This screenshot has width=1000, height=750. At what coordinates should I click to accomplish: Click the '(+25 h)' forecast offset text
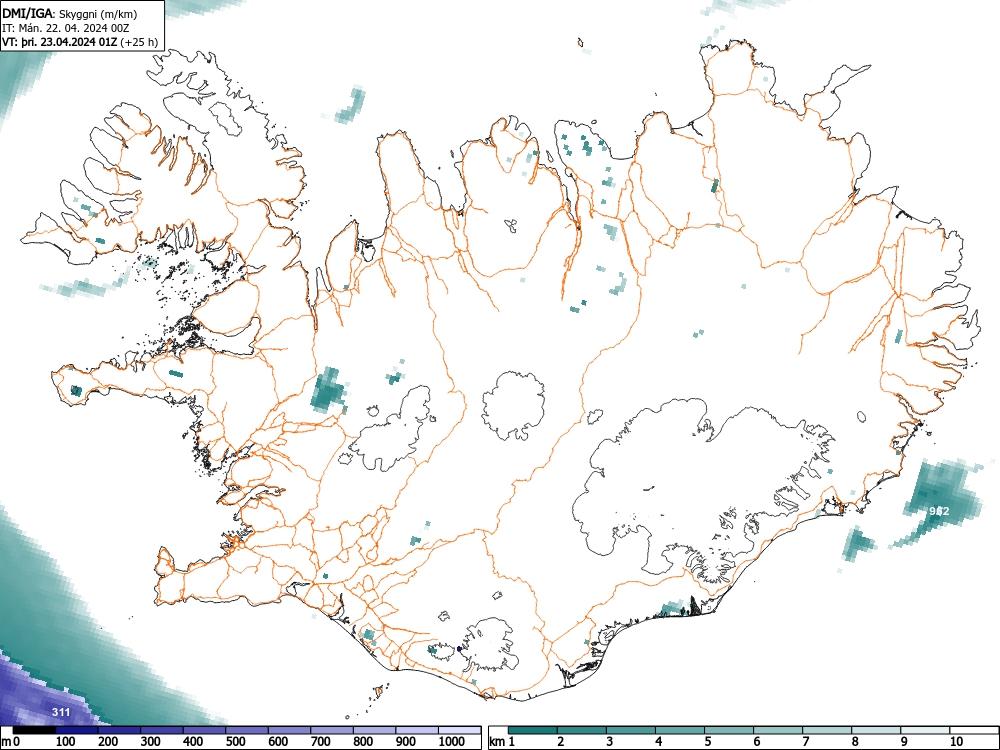pos(139,42)
